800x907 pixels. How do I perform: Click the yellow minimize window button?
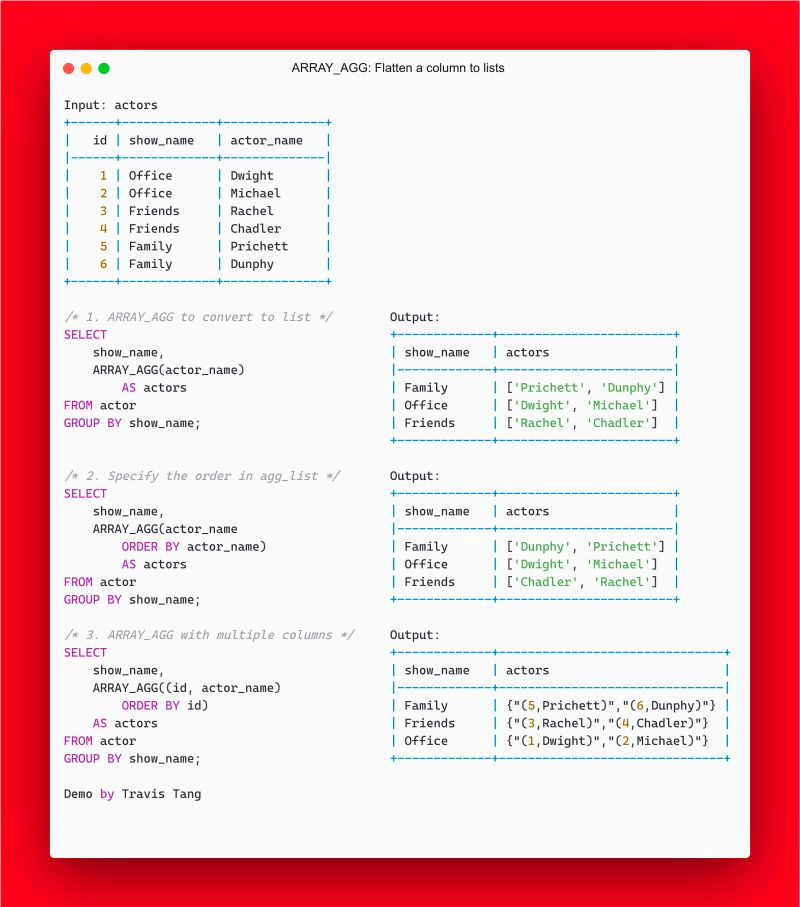[x=86, y=68]
